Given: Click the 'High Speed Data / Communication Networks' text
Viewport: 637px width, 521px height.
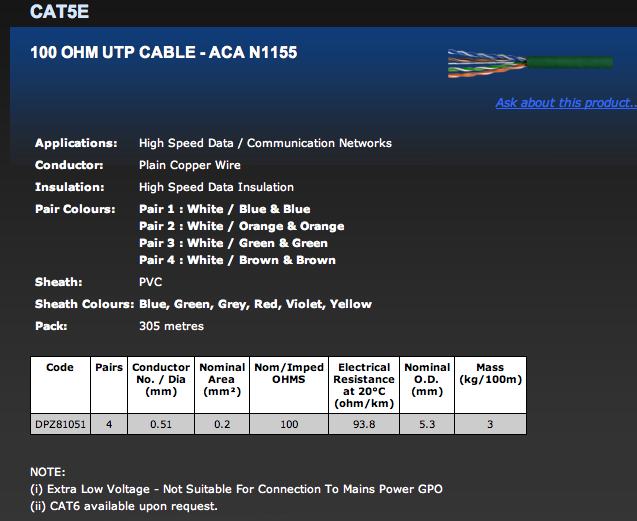Looking at the screenshot, I should [265, 143].
